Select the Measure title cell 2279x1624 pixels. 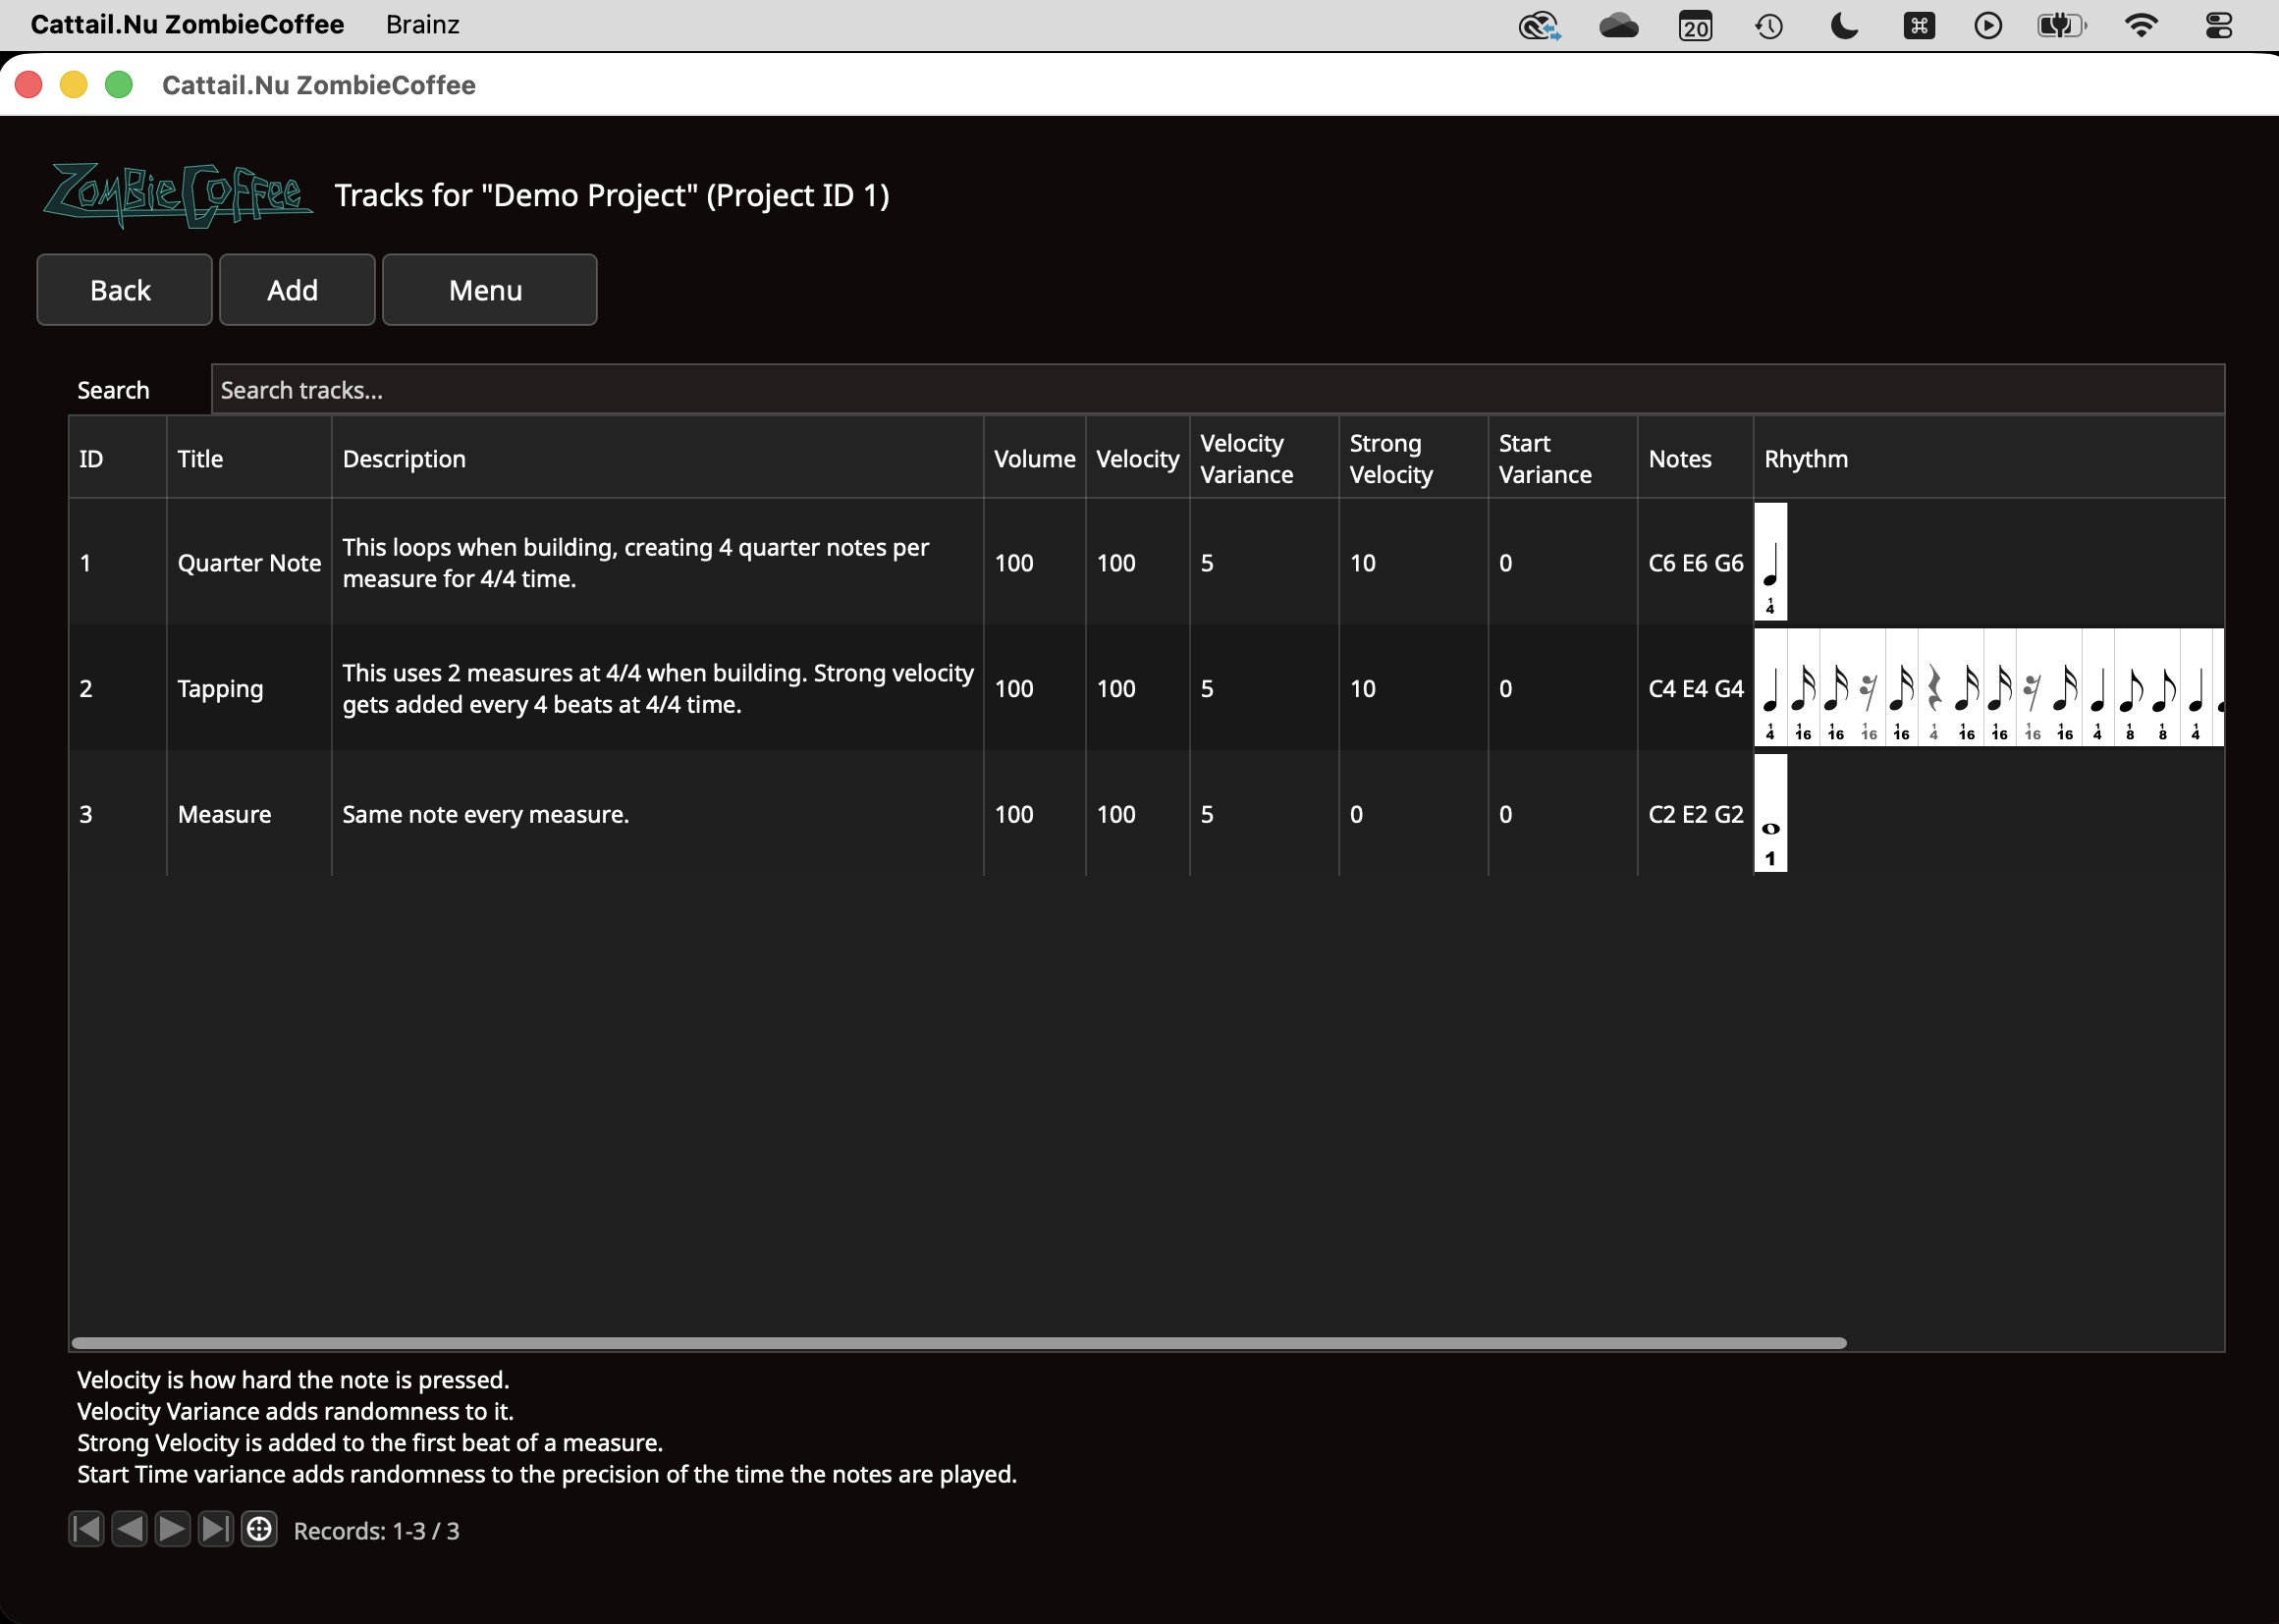[249, 813]
